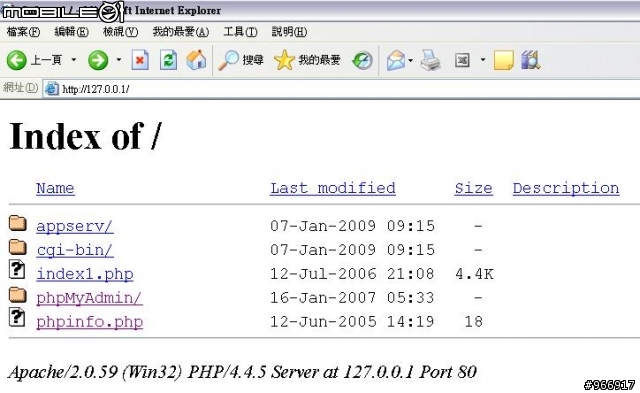Open Search with the magnifier icon
Image resolution: width=640 pixels, height=393 pixels.
241,60
